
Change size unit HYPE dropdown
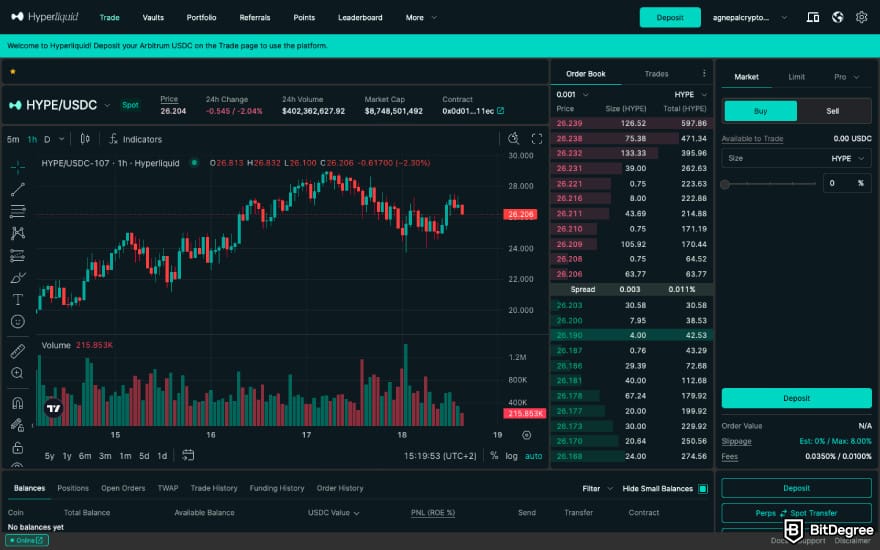coord(847,158)
